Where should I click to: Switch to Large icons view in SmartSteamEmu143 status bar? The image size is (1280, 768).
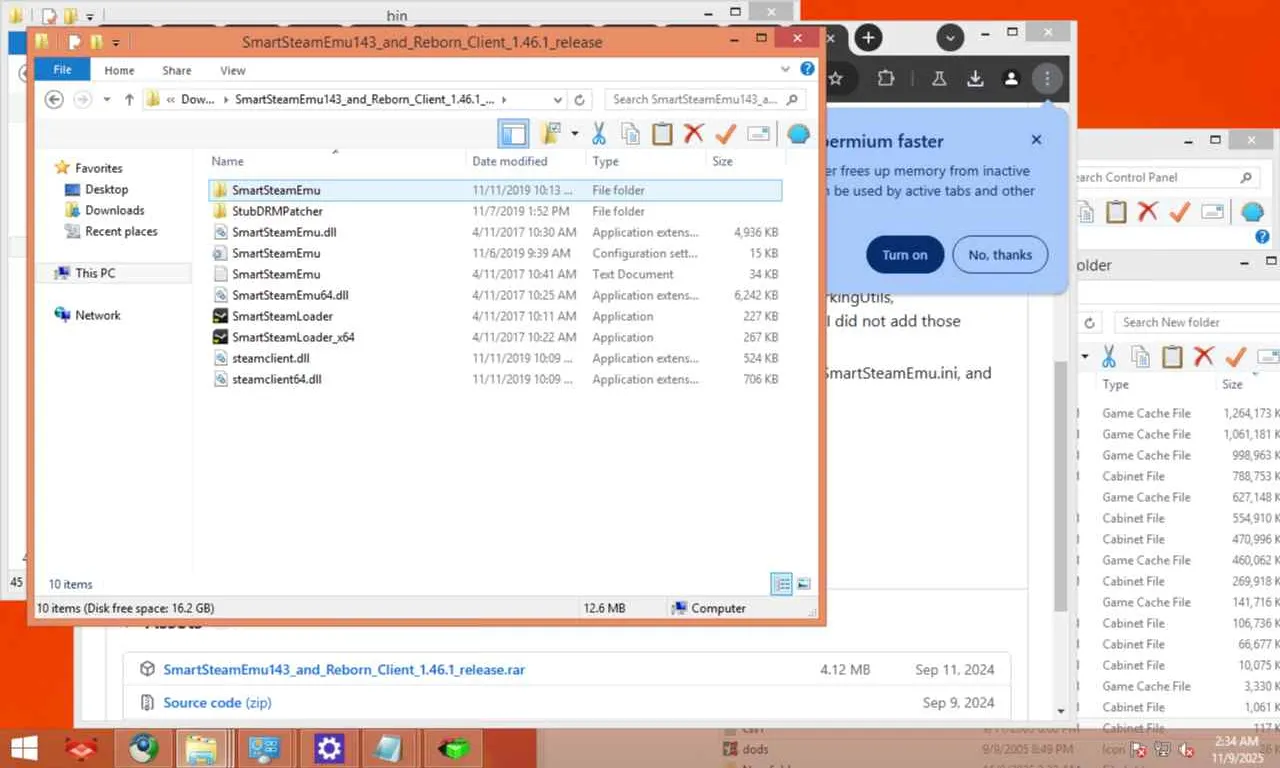click(x=803, y=584)
